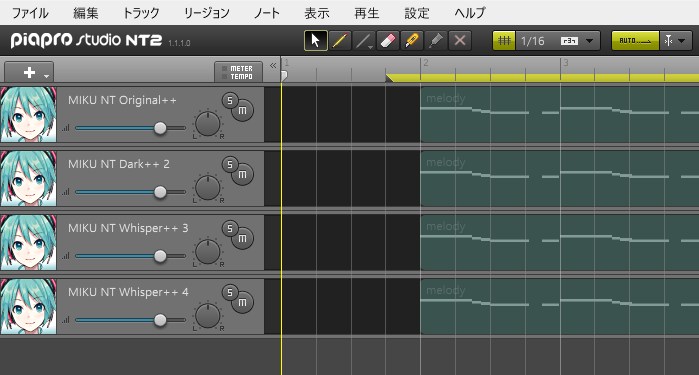Click the MIKU NT Dark++ 2 avatar thumbnail

click(x=29, y=178)
